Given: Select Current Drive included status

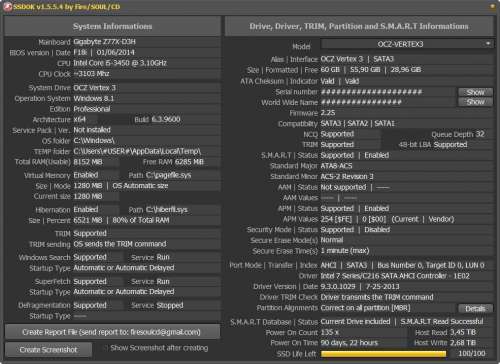Looking at the screenshot, I should pyautogui.click(x=355, y=322).
